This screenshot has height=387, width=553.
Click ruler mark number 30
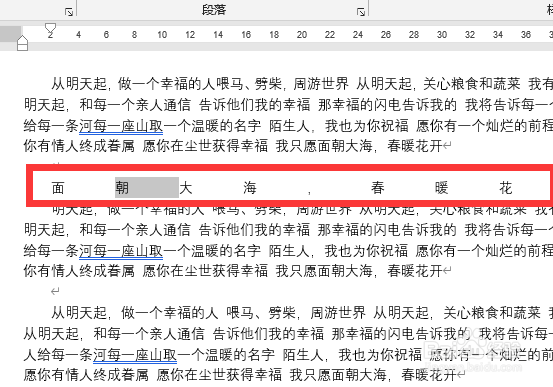[x=442, y=35]
